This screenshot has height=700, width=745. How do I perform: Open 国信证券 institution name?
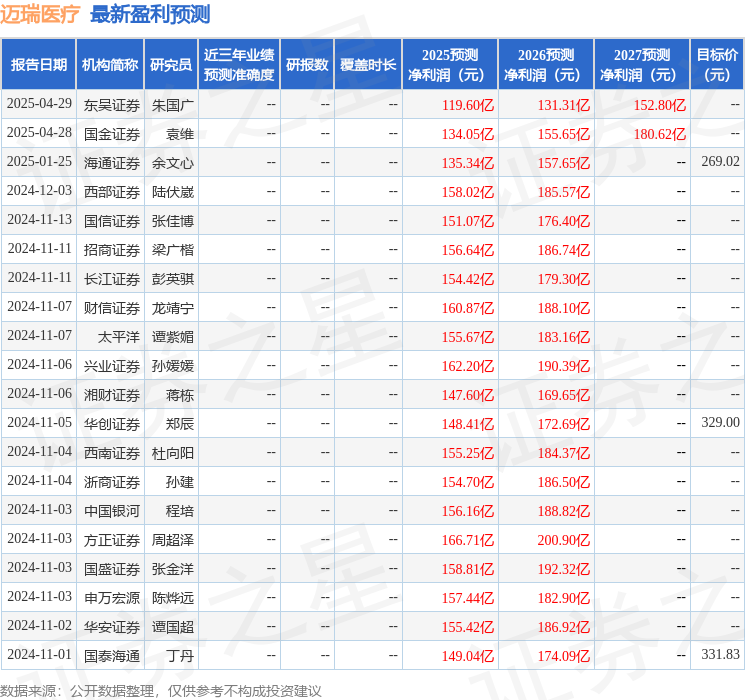[112, 221]
